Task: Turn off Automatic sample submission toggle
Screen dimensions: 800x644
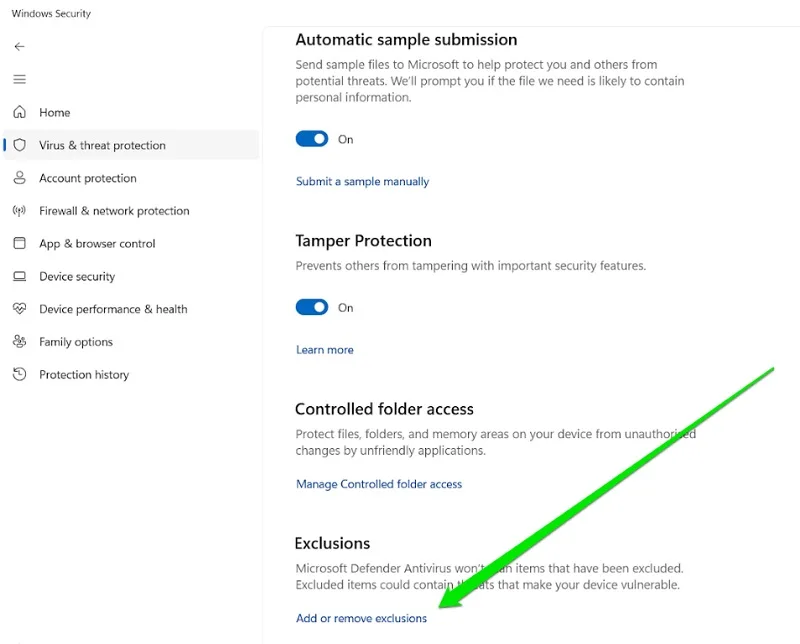Action: [x=312, y=139]
